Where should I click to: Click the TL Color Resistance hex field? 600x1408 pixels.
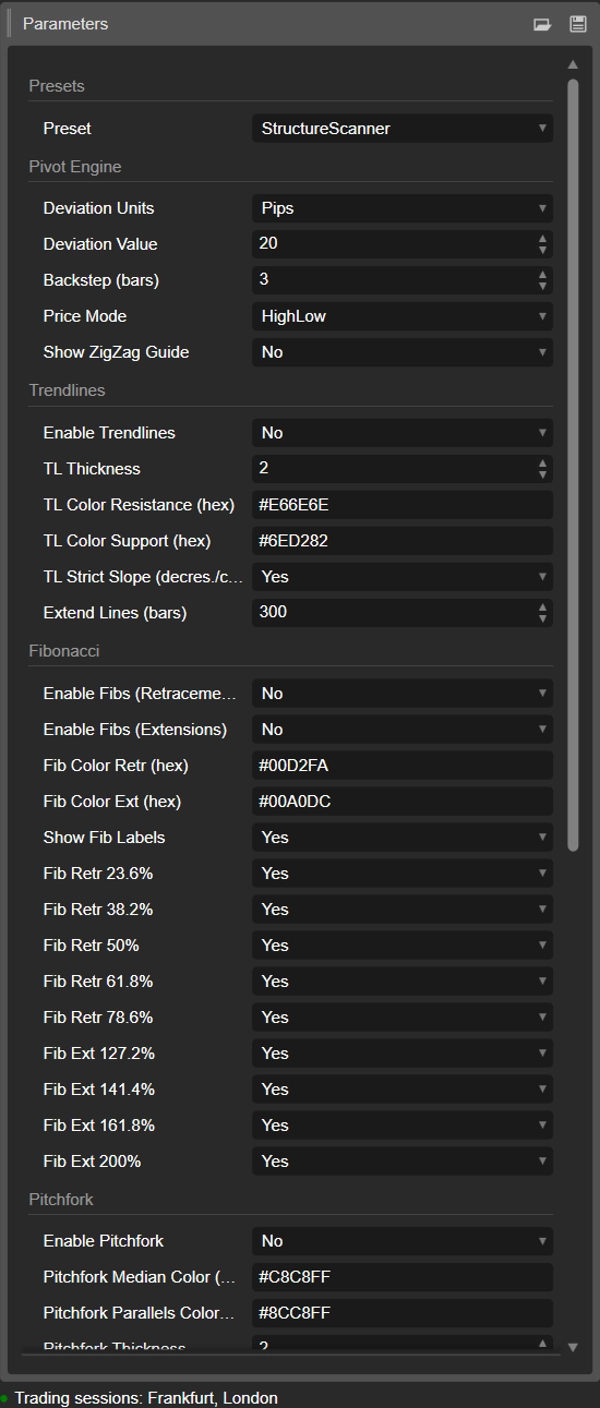click(x=401, y=505)
